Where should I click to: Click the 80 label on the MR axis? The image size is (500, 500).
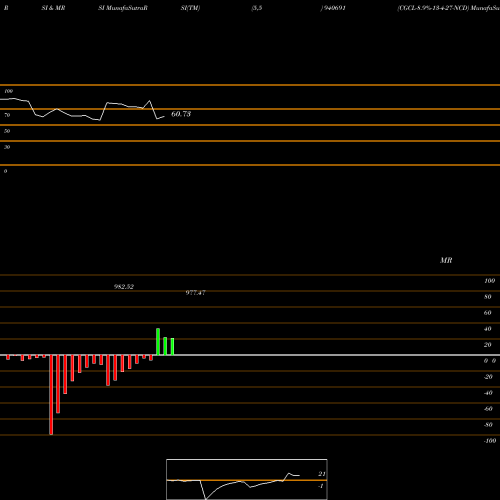pos(488,297)
